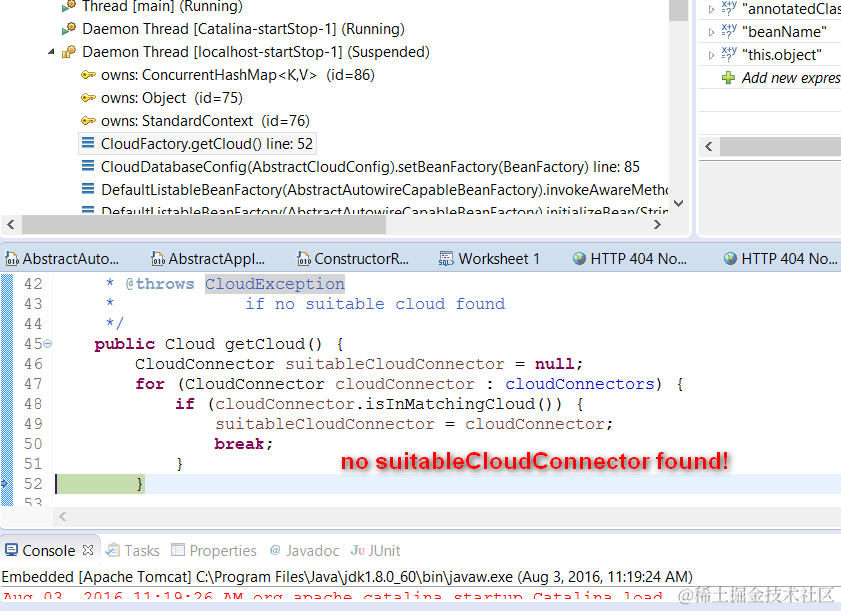The image size is (841, 611).
Task: Open the Tasks view tab
Action: coord(133,551)
